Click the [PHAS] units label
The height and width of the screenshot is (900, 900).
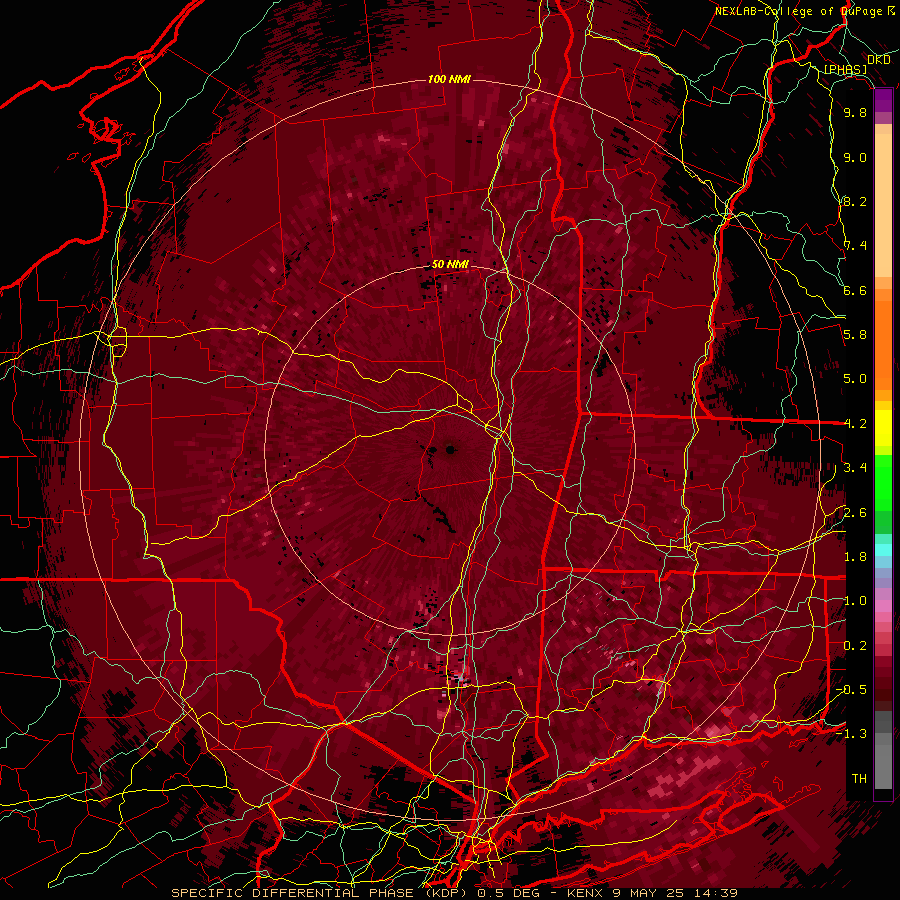[x=845, y=70]
